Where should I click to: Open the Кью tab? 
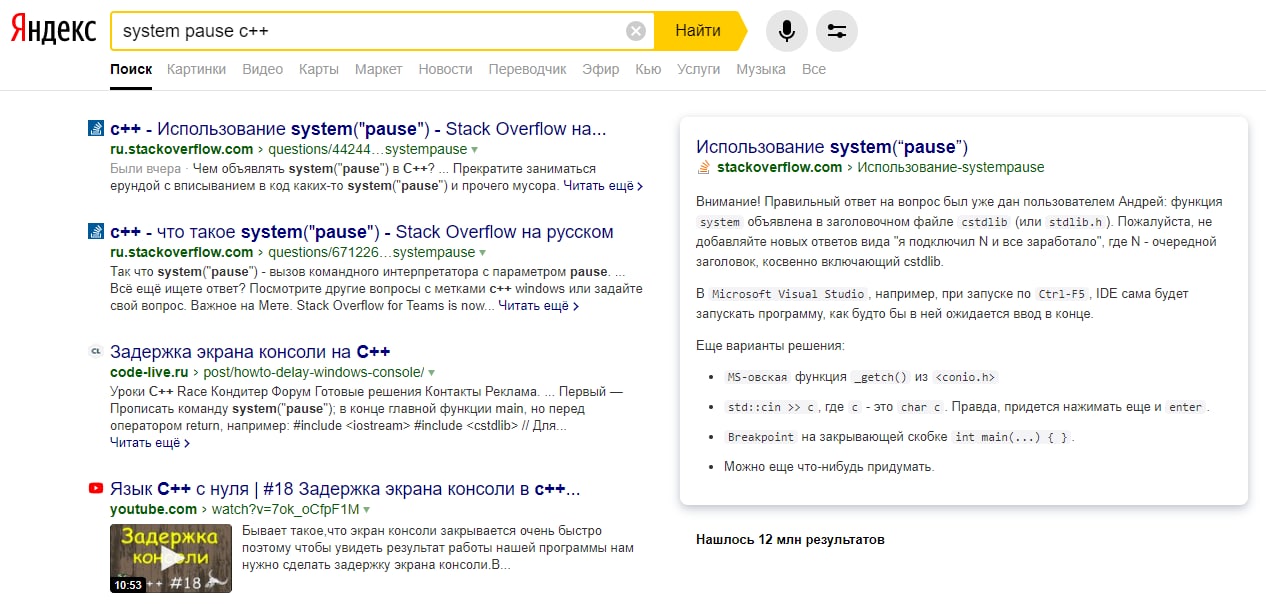(x=648, y=69)
